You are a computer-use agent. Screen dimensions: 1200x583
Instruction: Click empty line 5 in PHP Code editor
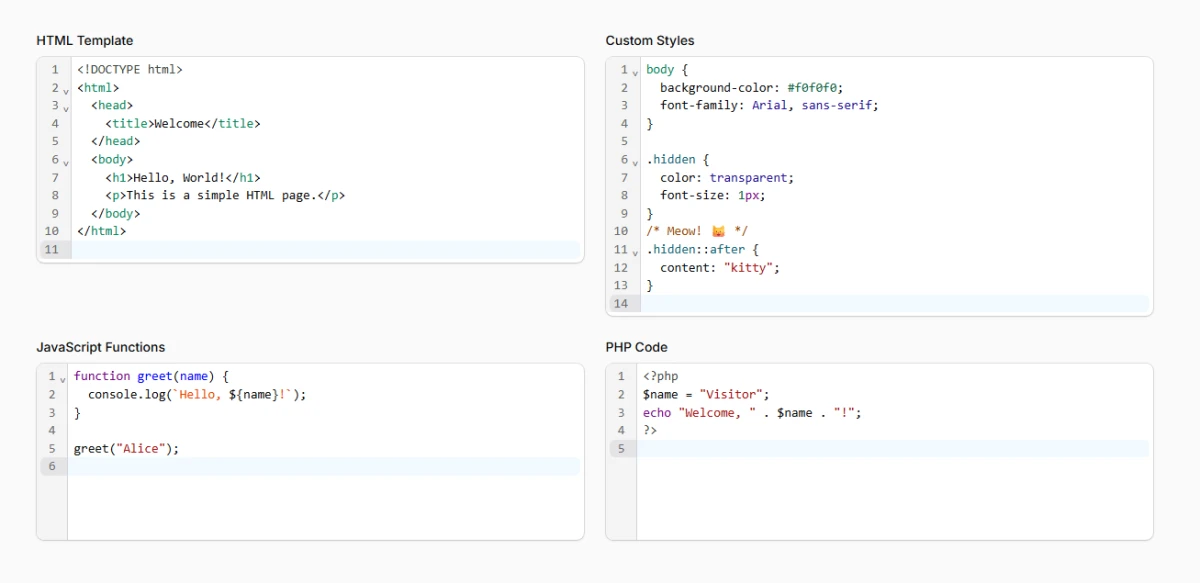click(893, 448)
